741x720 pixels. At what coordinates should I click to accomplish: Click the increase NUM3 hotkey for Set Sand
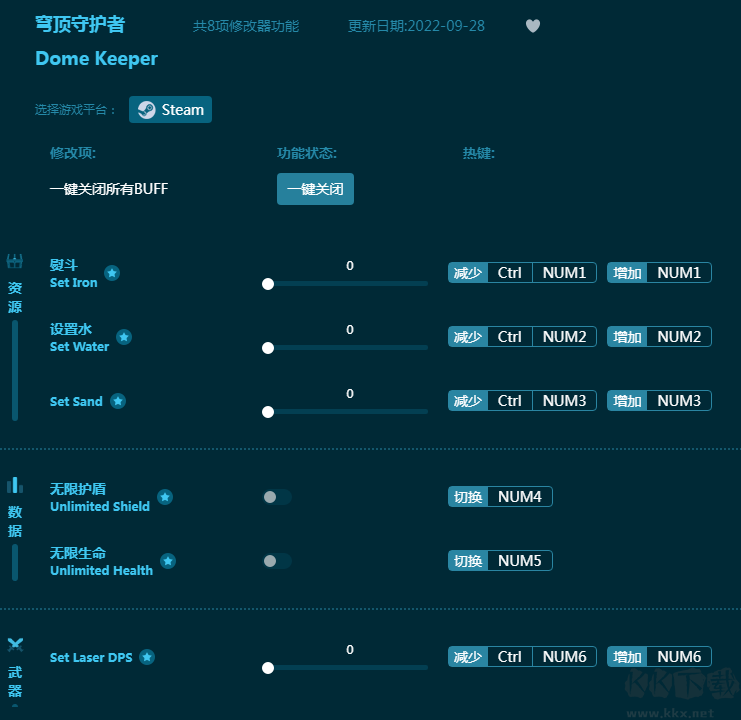(659, 401)
